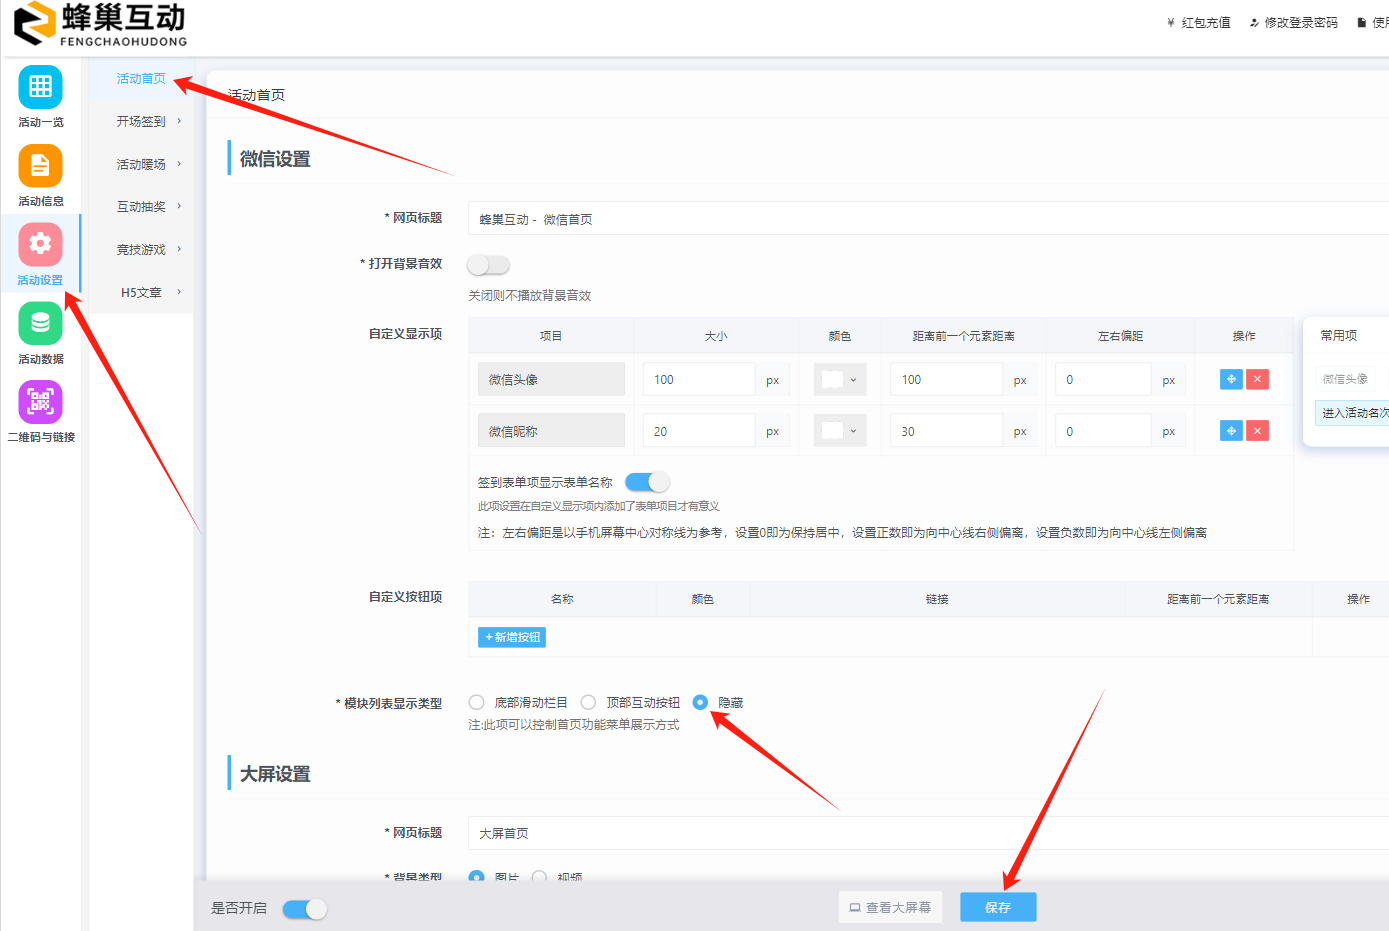Click the 保存 button

click(998, 907)
